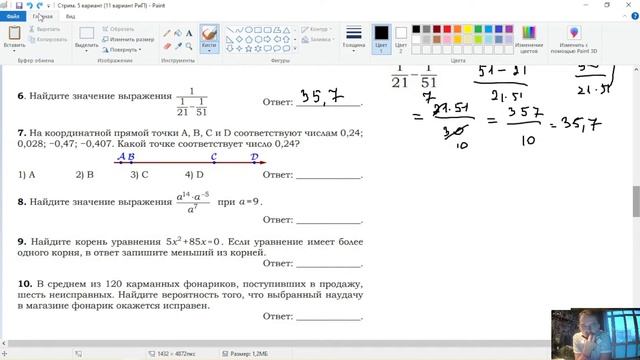Select the triangle shape in shapes gallery

(x=287, y=30)
